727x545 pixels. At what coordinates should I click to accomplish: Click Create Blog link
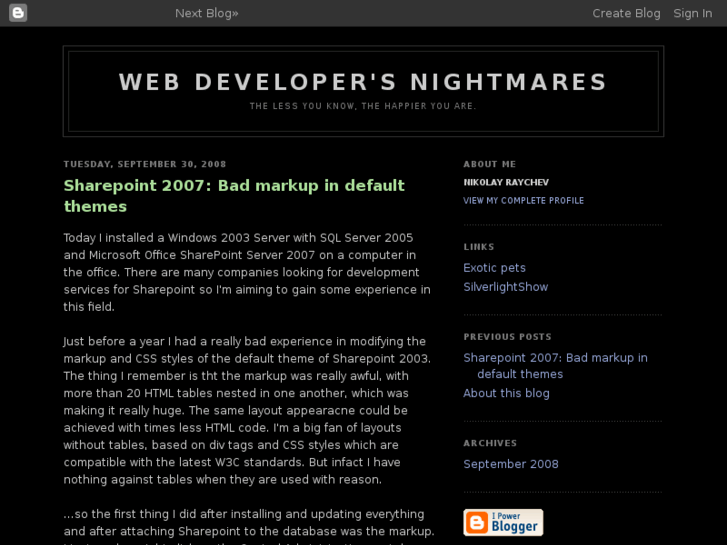(x=626, y=13)
